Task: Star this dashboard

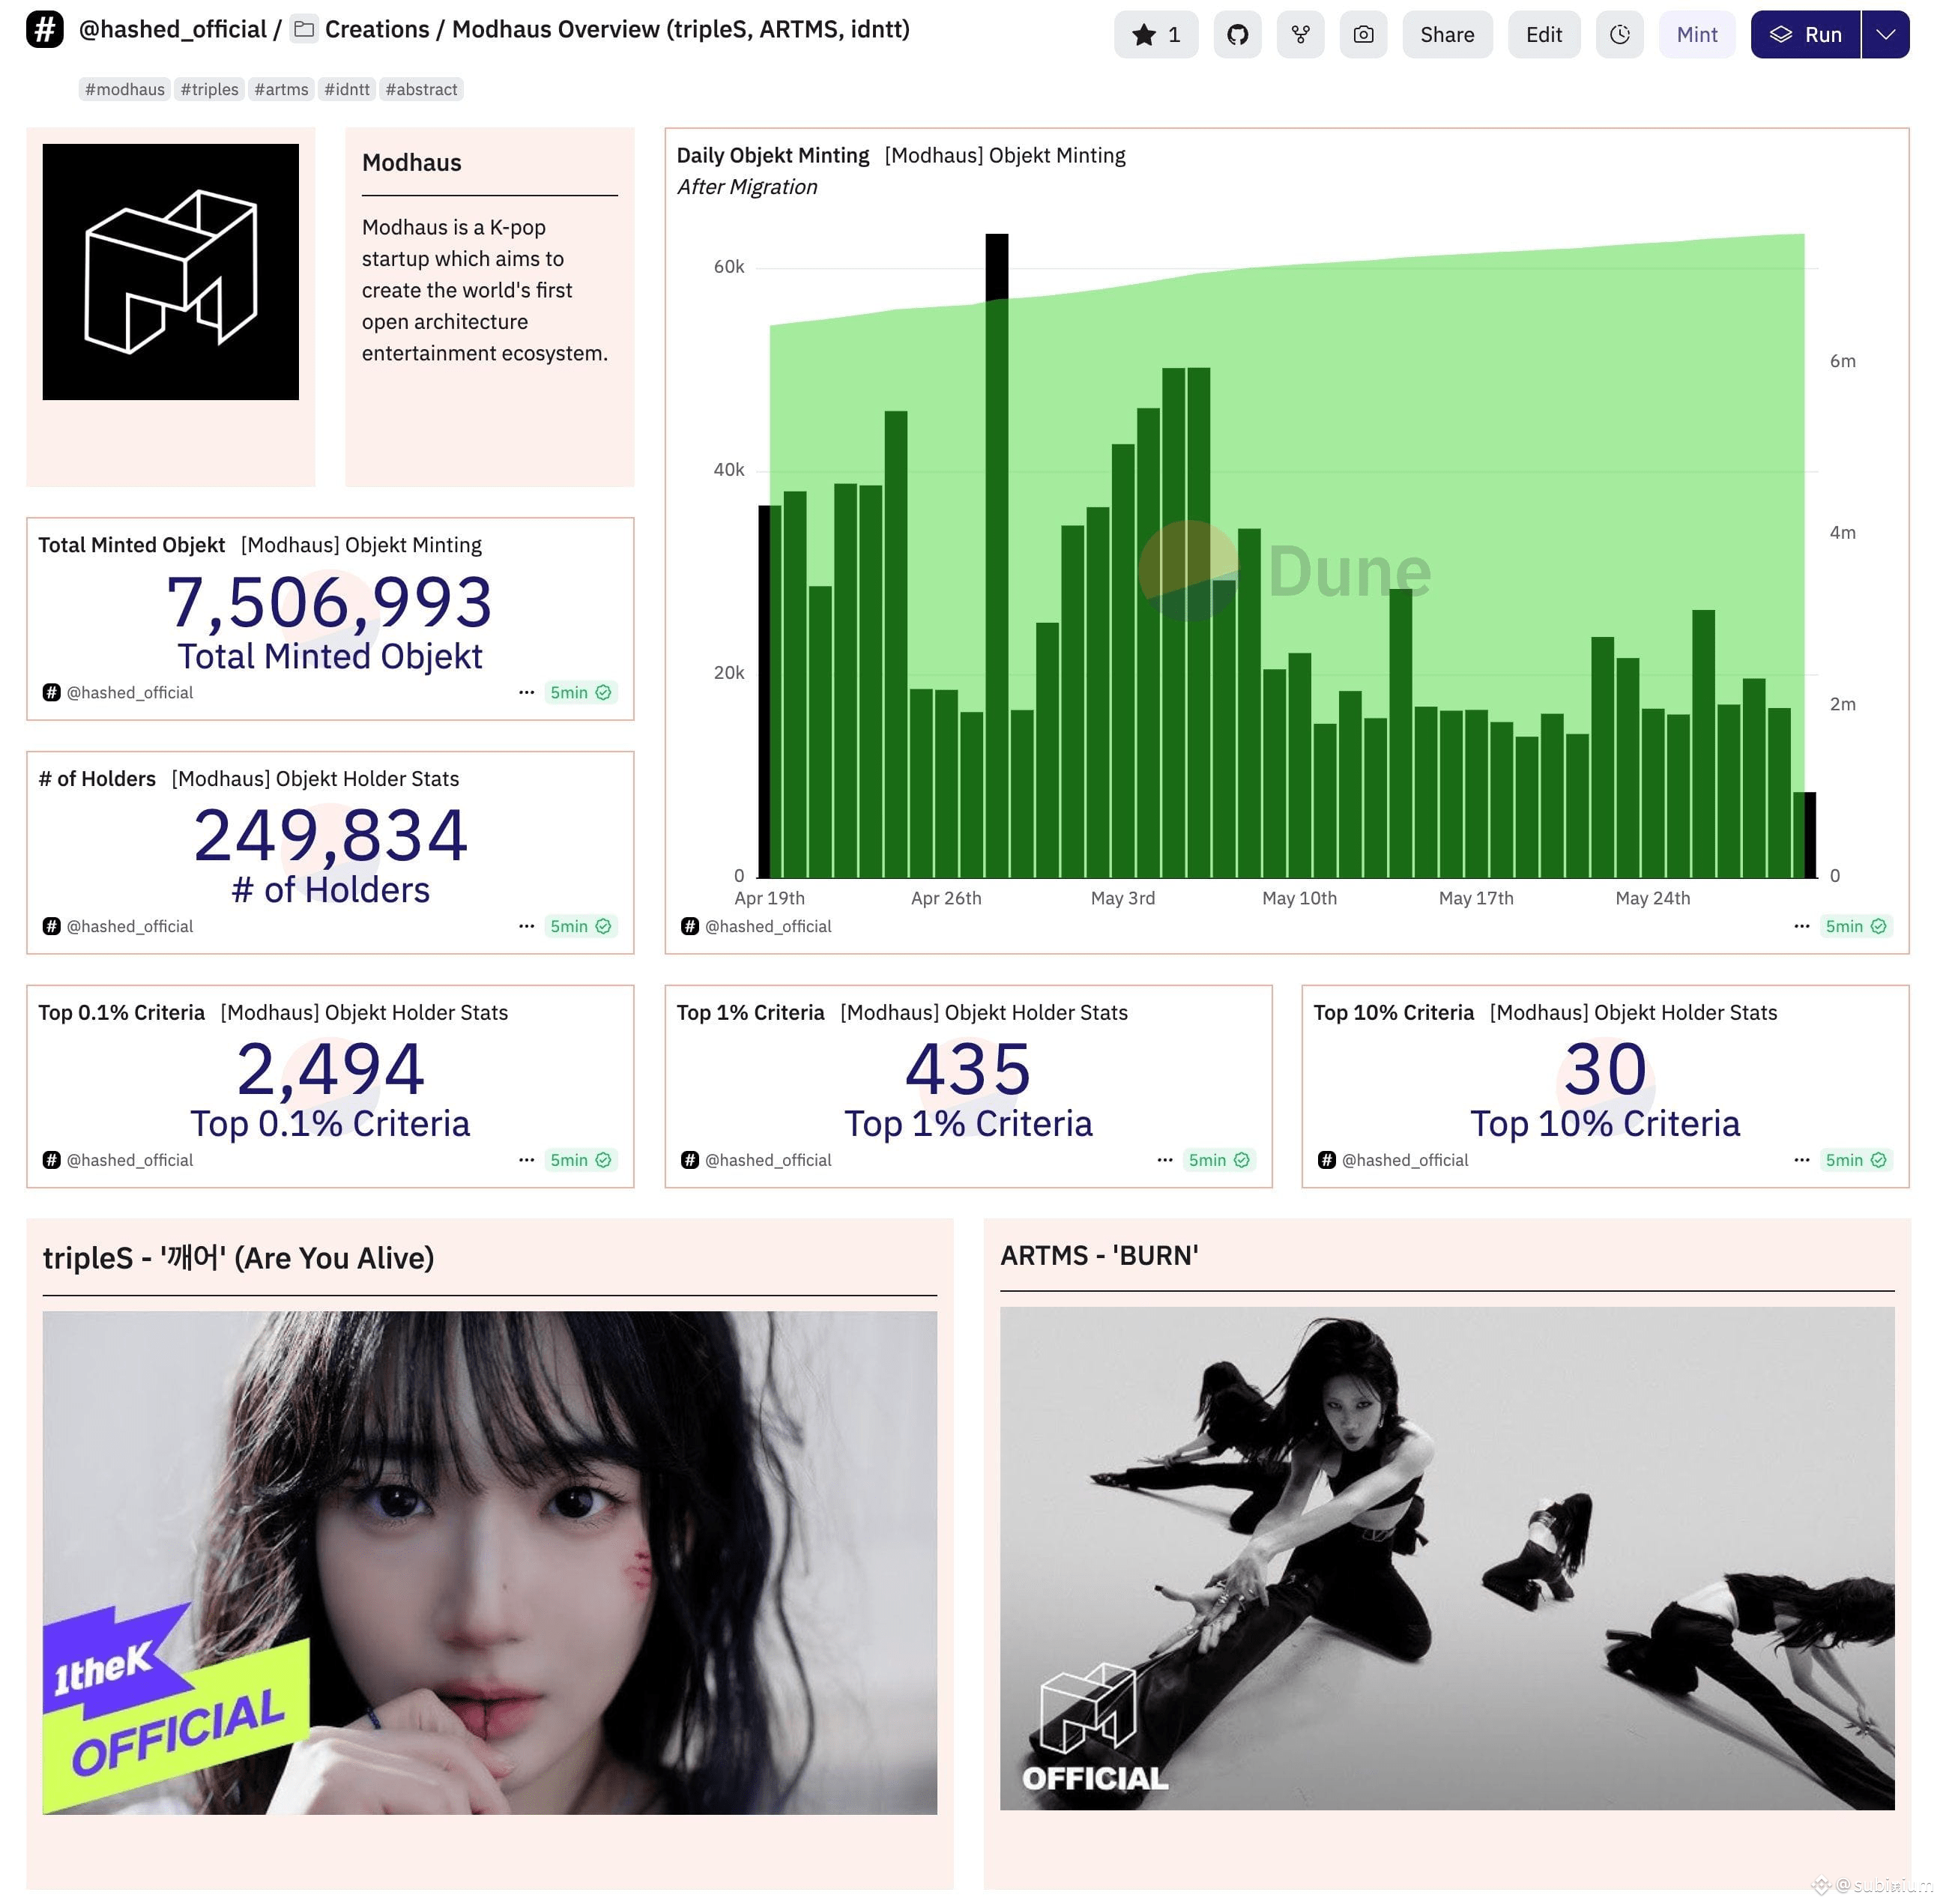Action: pyautogui.click(x=1156, y=35)
